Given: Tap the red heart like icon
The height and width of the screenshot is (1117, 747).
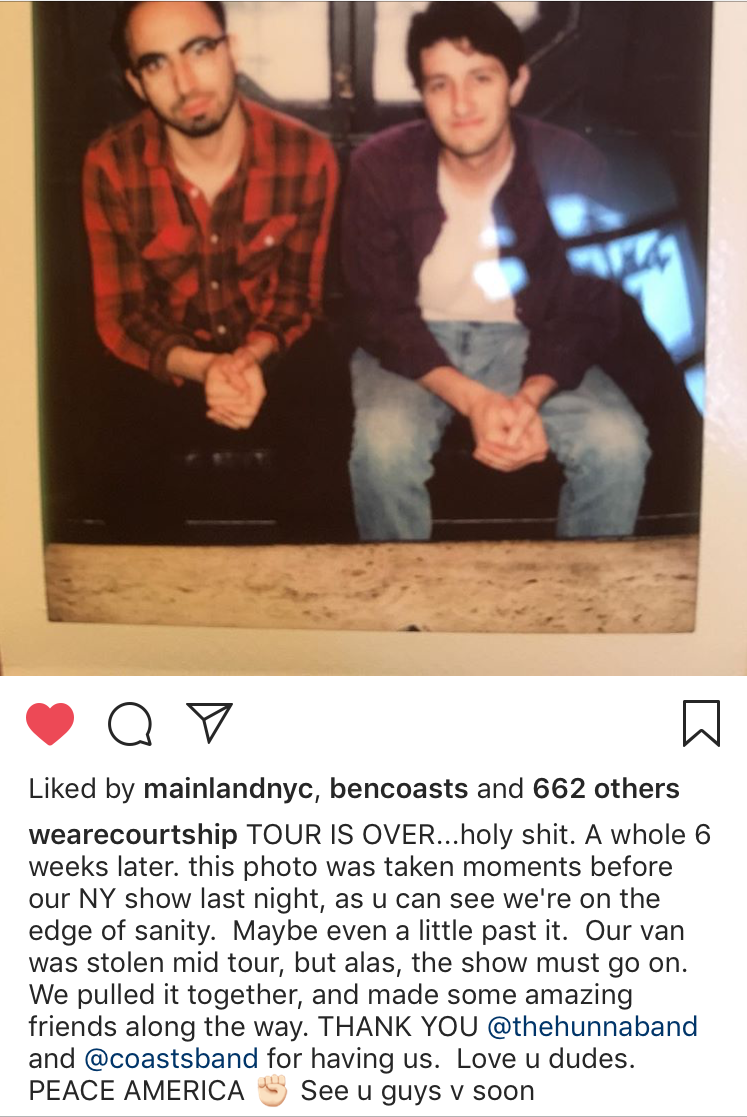Looking at the screenshot, I should (x=50, y=724).
